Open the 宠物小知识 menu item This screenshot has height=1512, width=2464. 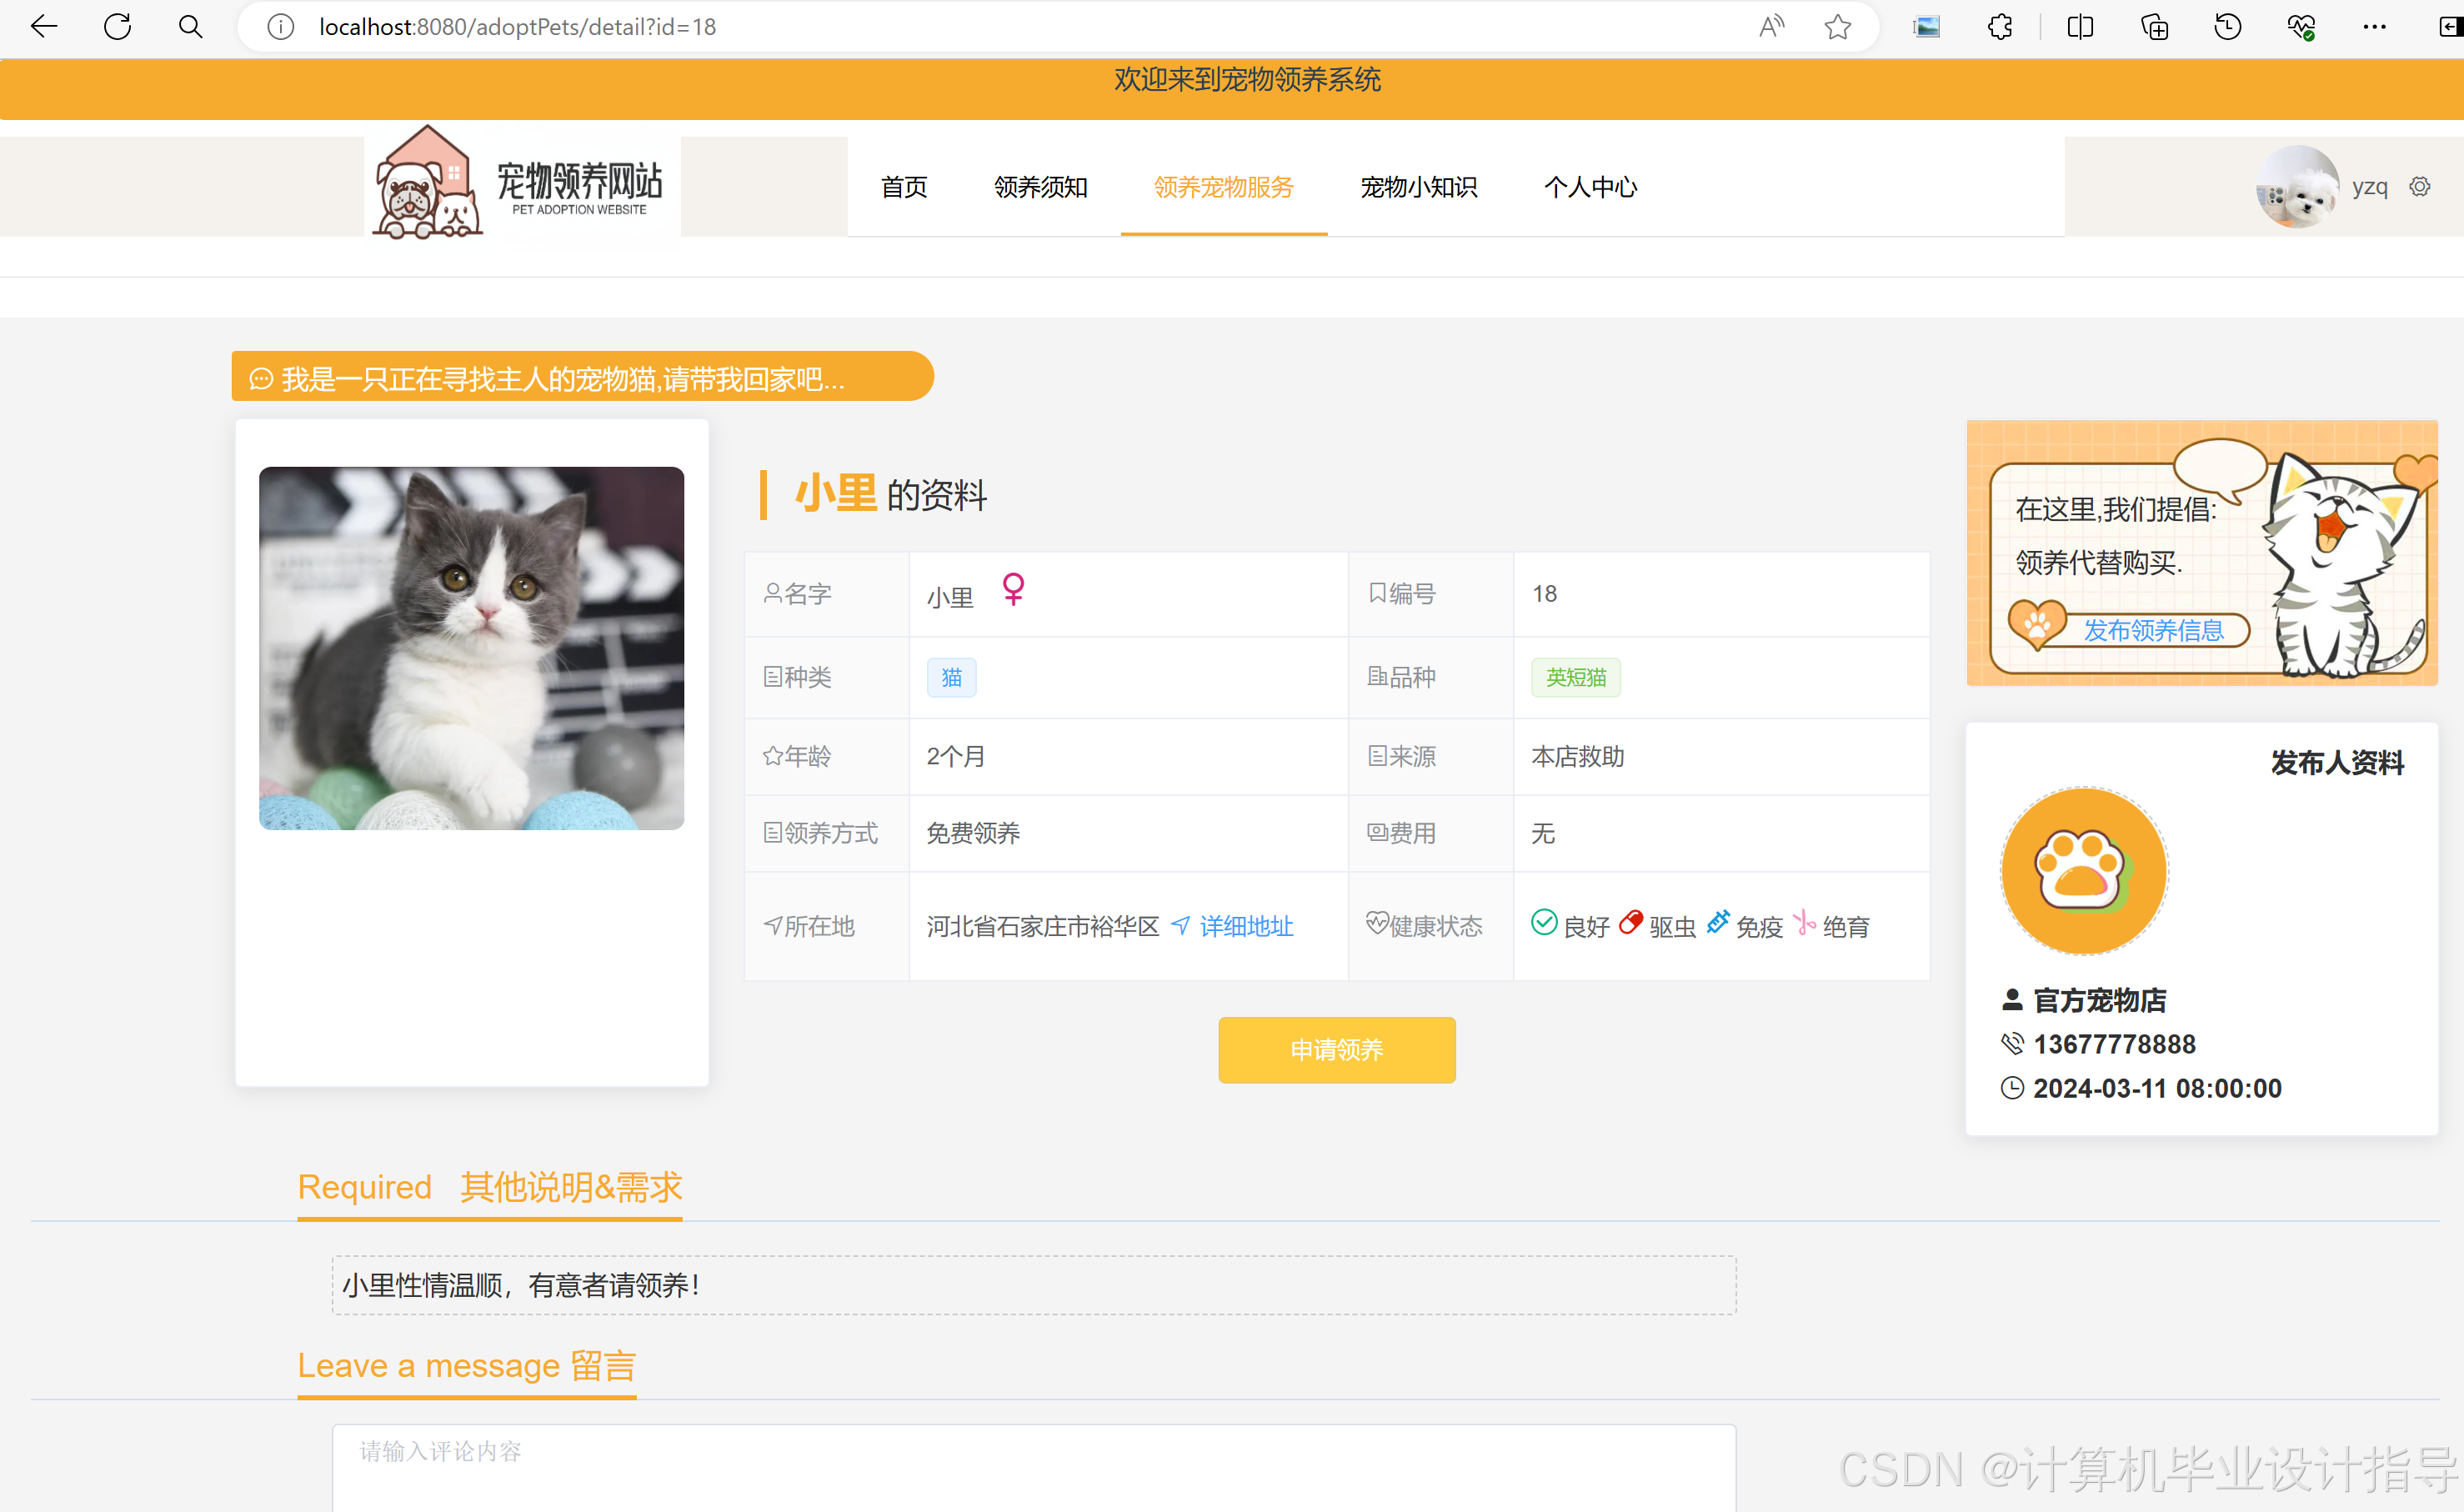point(1419,187)
